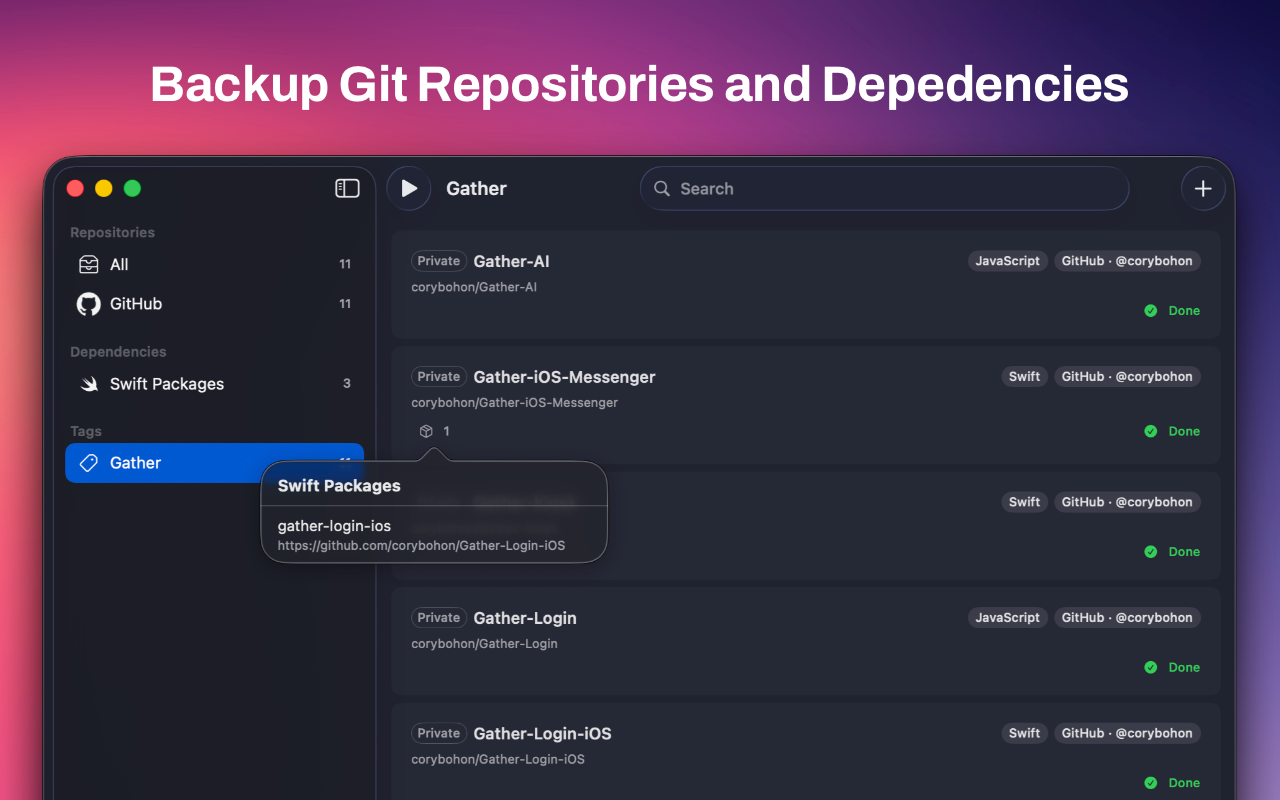Click the green Done checkmark for Gather-Login
Viewport: 1280px width, 800px height.
tap(1151, 667)
